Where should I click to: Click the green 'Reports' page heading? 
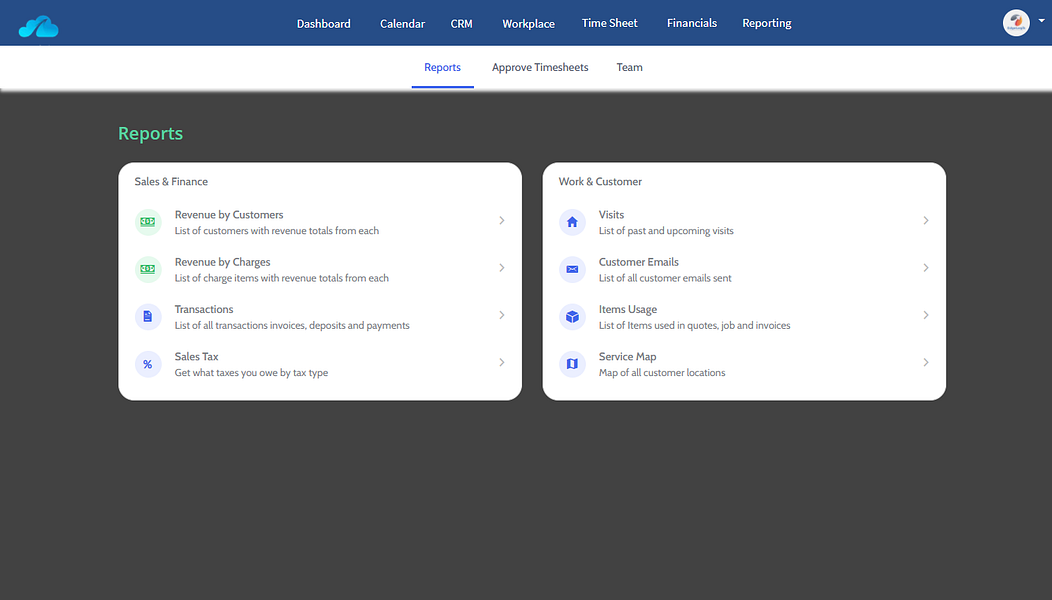[x=150, y=134]
